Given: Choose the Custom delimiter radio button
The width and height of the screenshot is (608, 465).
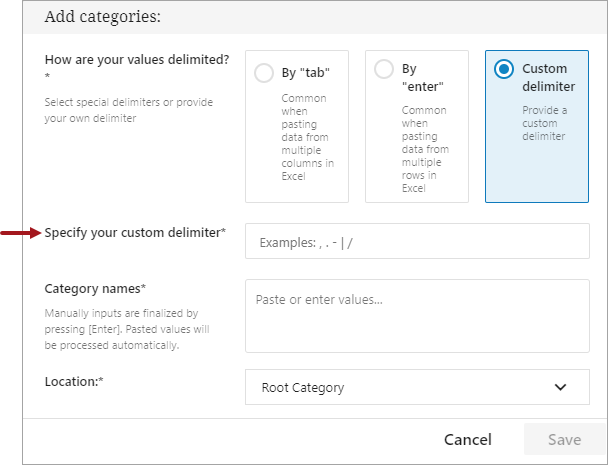Looking at the screenshot, I should pyautogui.click(x=504, y=69).
